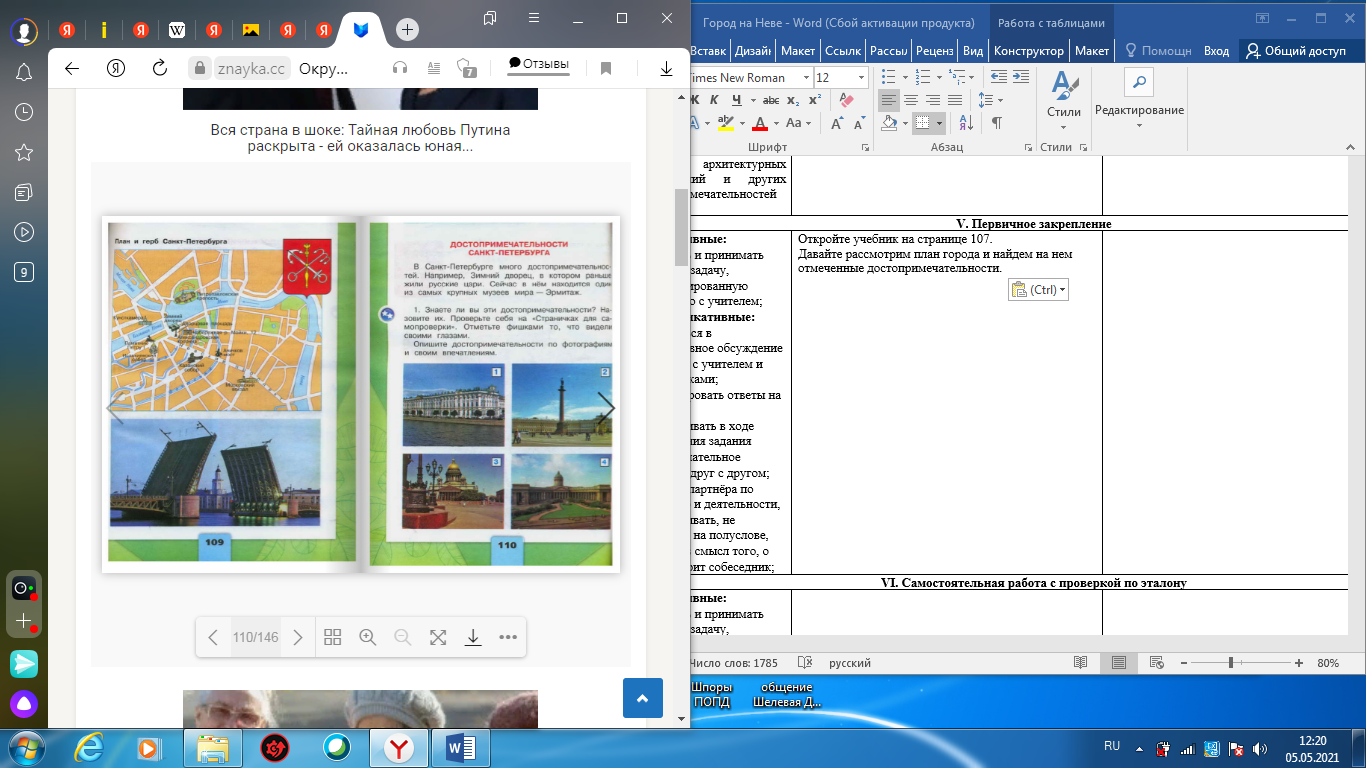Go to previous page in viewer toolbar
This screenshot has width=1366, height=768.
[213, 637]
